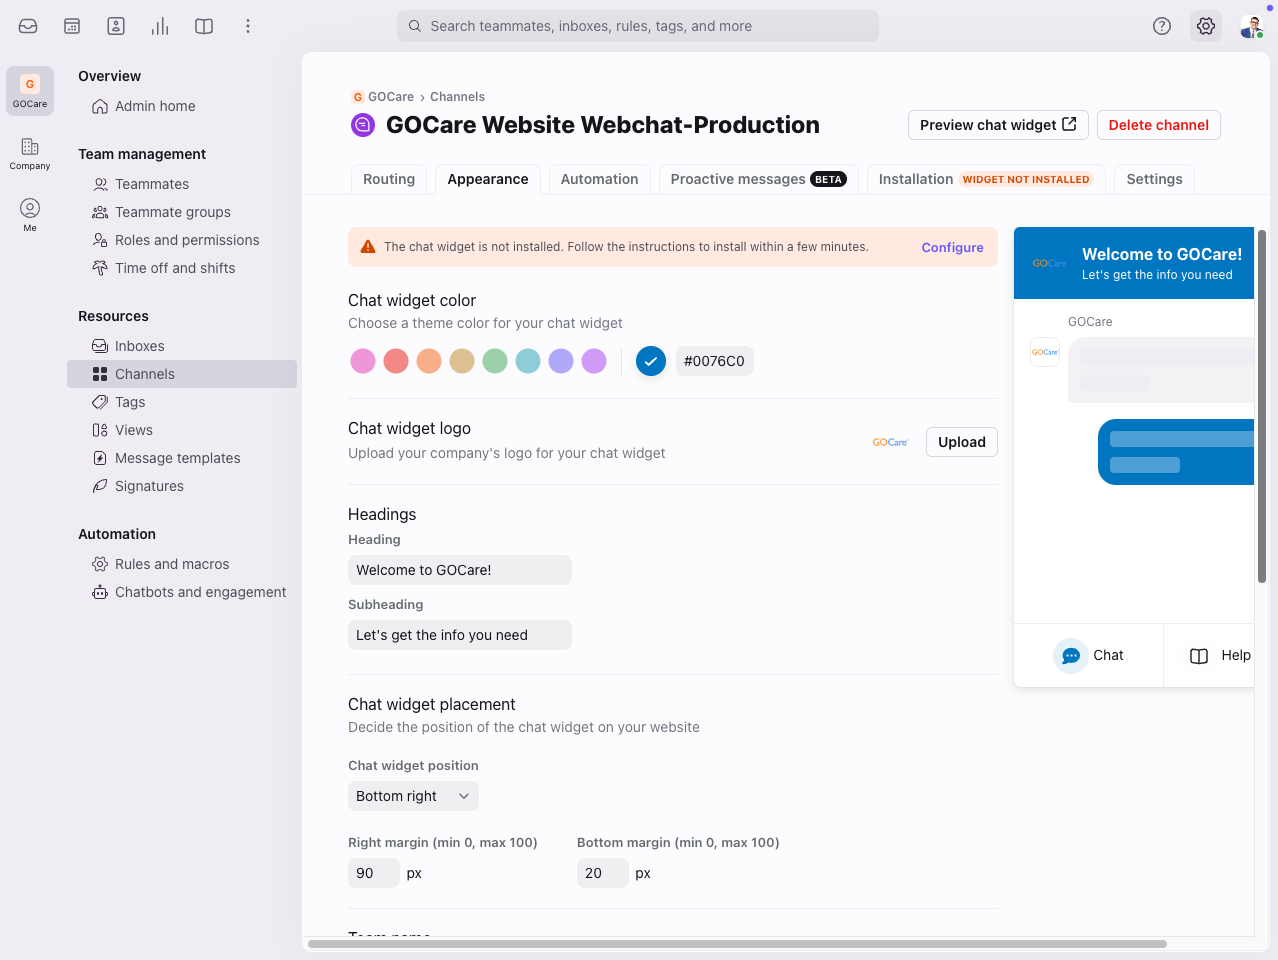Click Chat tab in widget preview
The height and width of the screenshot is (960, 1278).
1089,655
